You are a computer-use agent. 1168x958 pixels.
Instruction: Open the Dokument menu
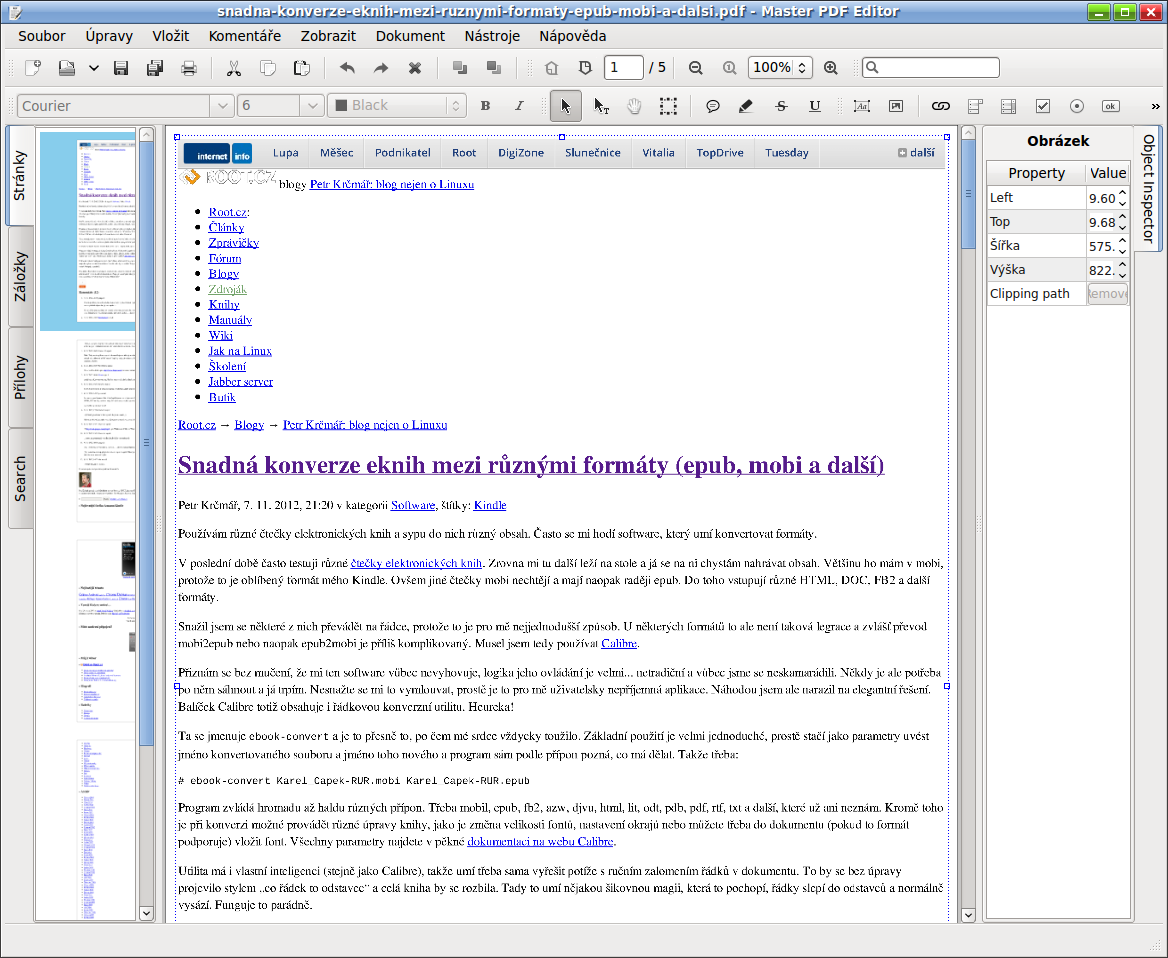[410, 36]
